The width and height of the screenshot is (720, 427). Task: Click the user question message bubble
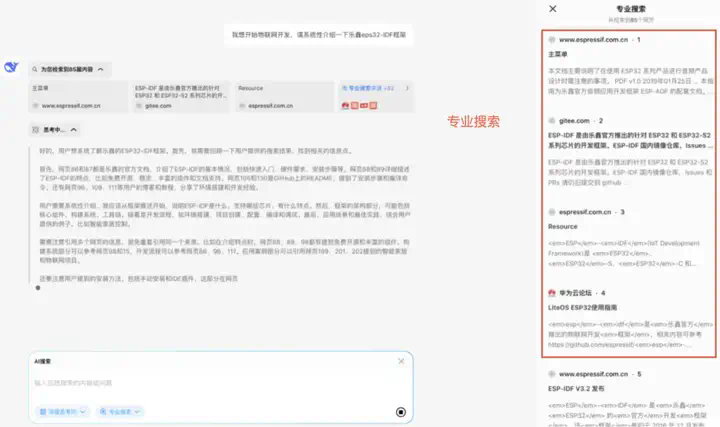[x=319, y=35]
